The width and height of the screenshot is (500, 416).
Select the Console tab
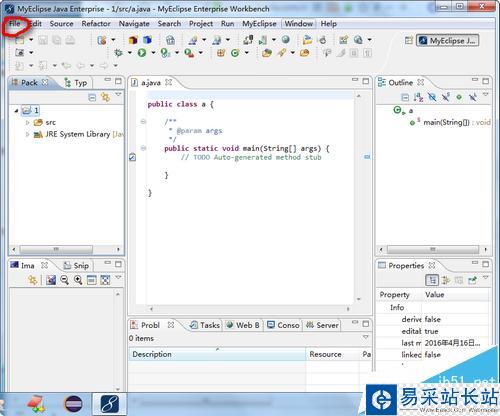[284, 325]
